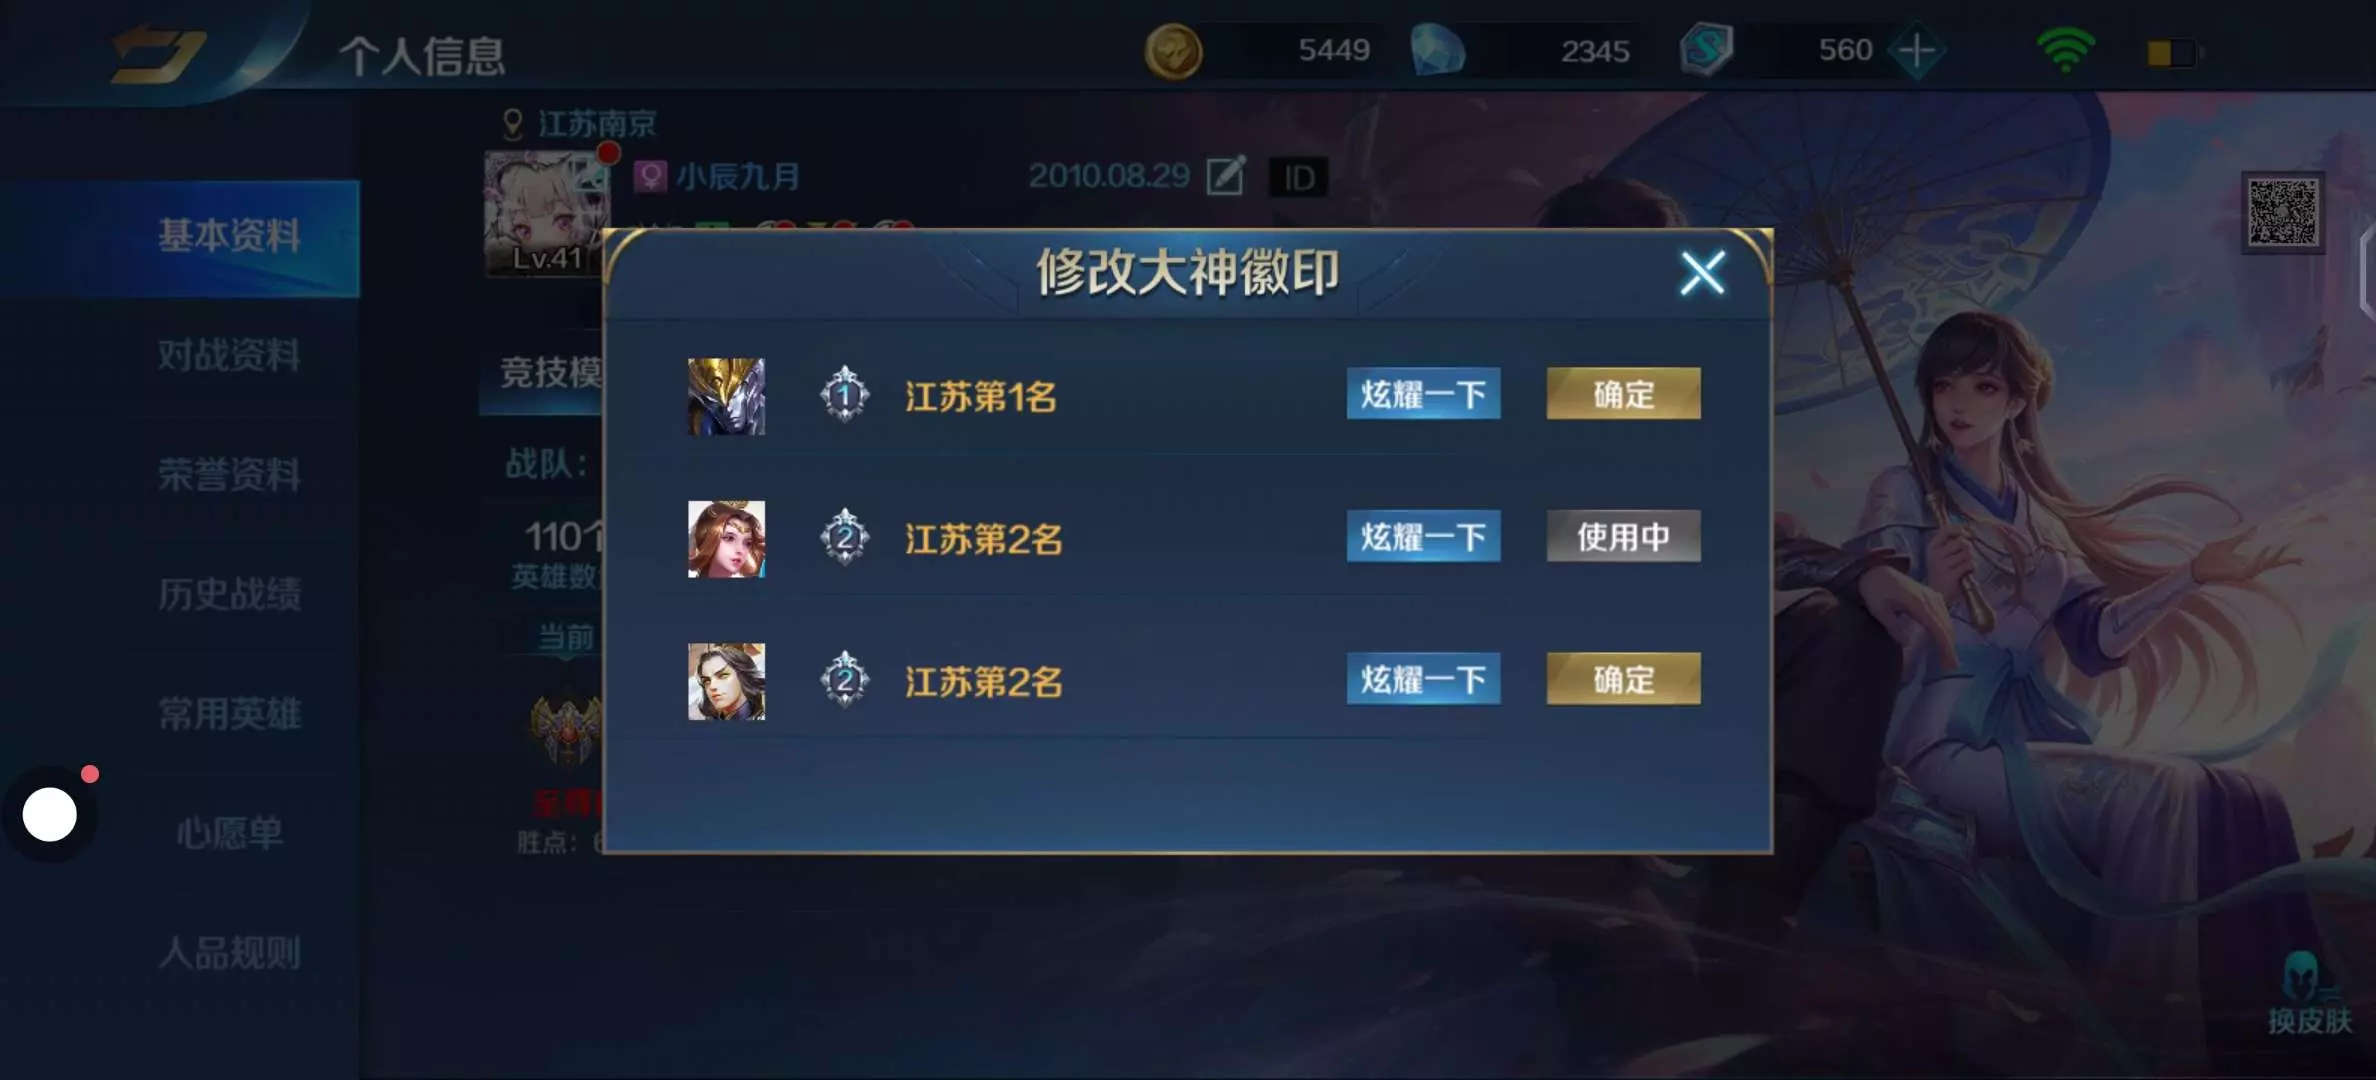Open the 历史战绩 sidebar tab
2376x1080 pixels.
click(x=229, y=594)
